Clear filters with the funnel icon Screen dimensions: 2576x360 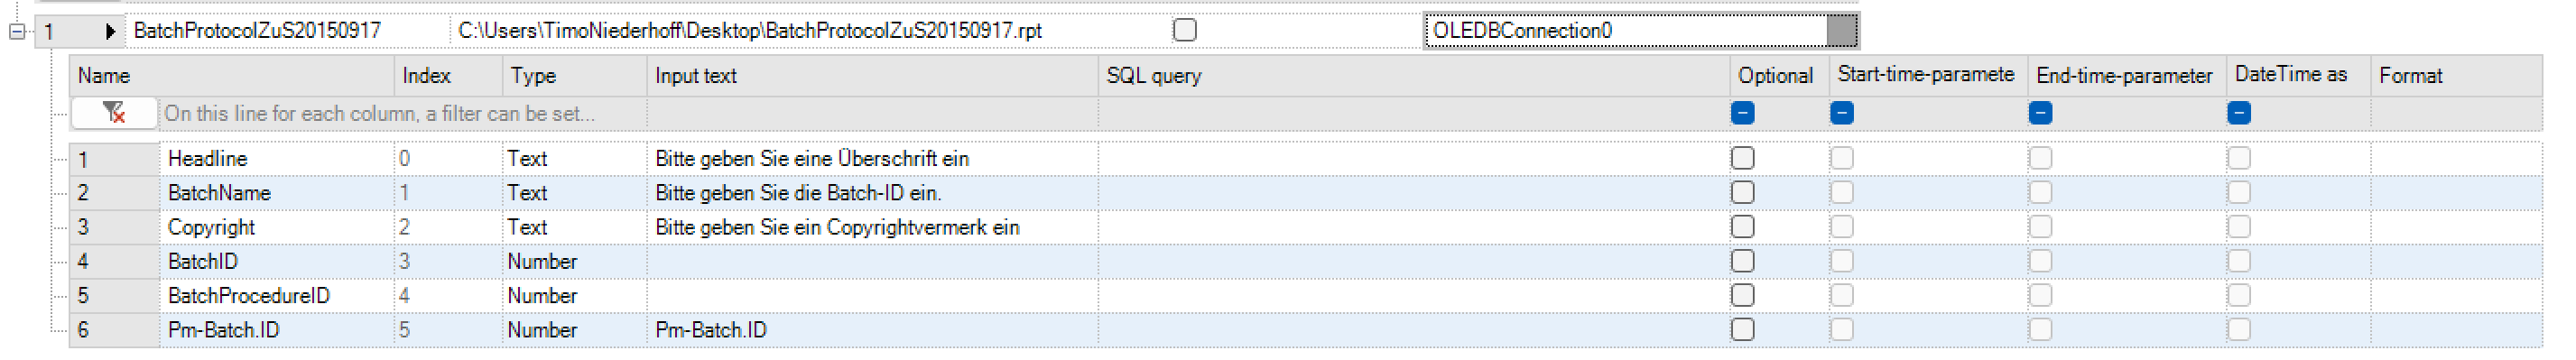114,113
